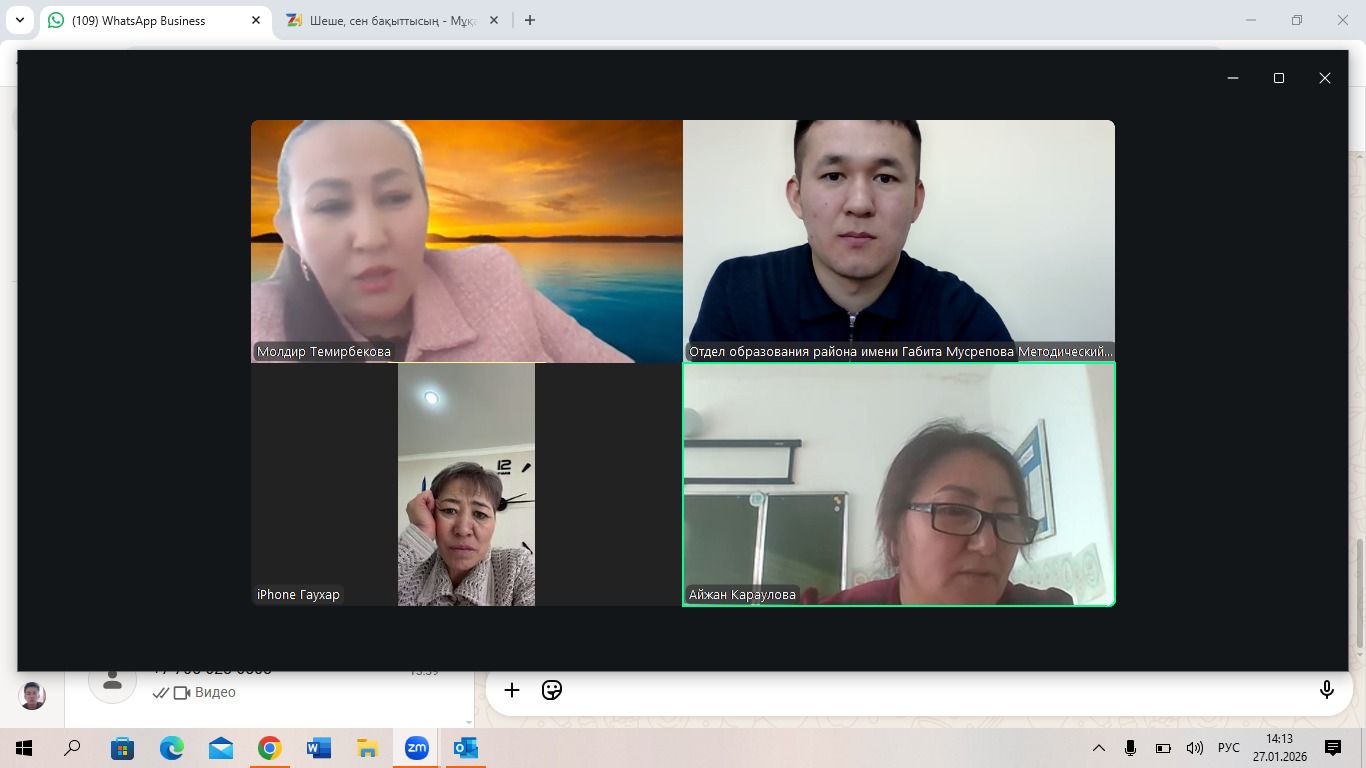Click the attach plus icon in WhatsApp
The height and width of the screenshot is (768, 1366).
(511, 690)
